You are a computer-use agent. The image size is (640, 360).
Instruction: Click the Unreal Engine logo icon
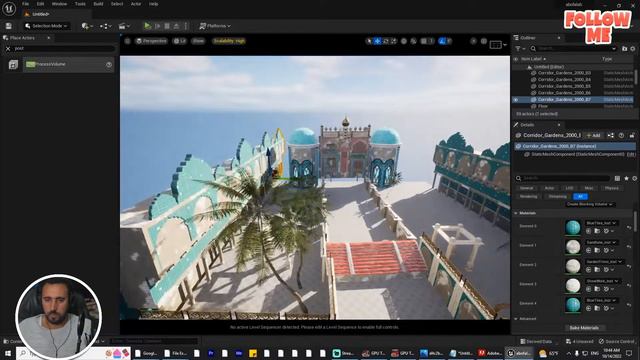(9, 9)
